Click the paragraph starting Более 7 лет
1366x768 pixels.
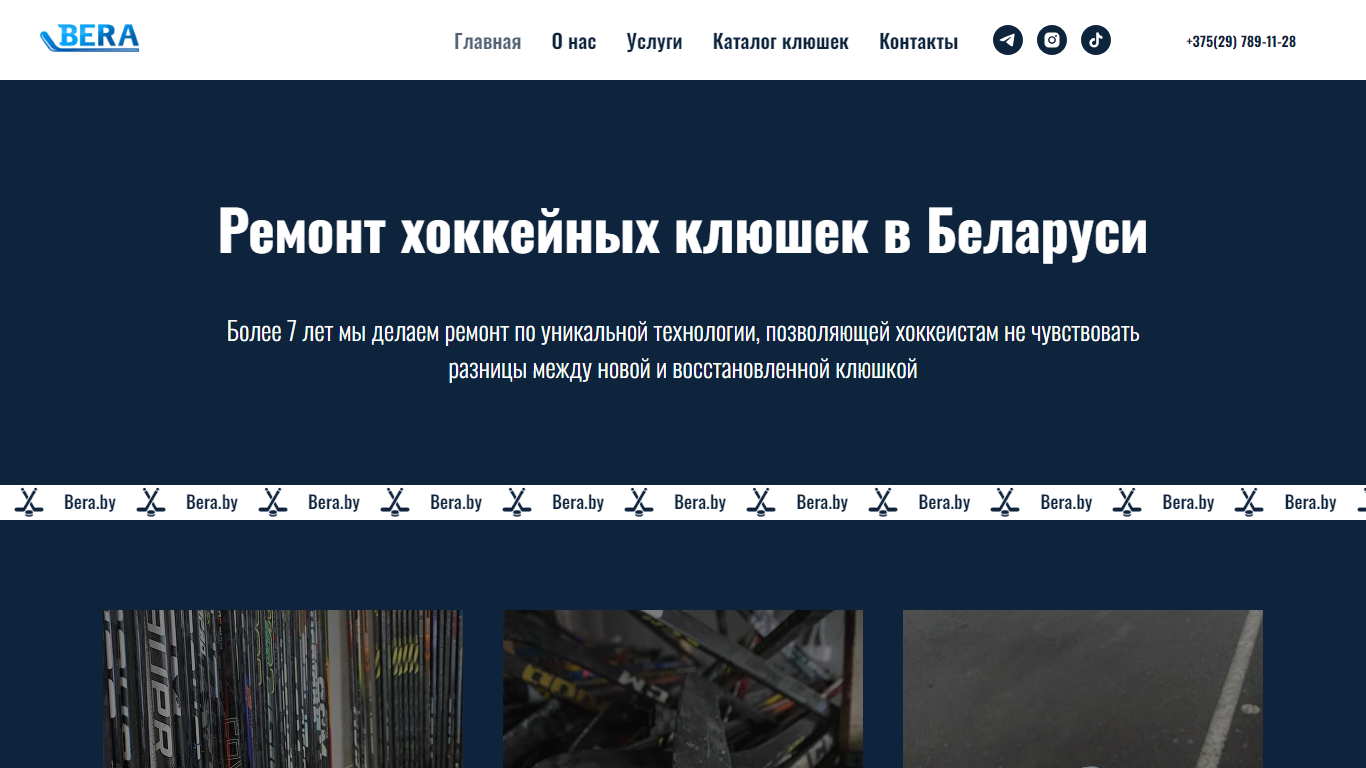click(683, 350)
